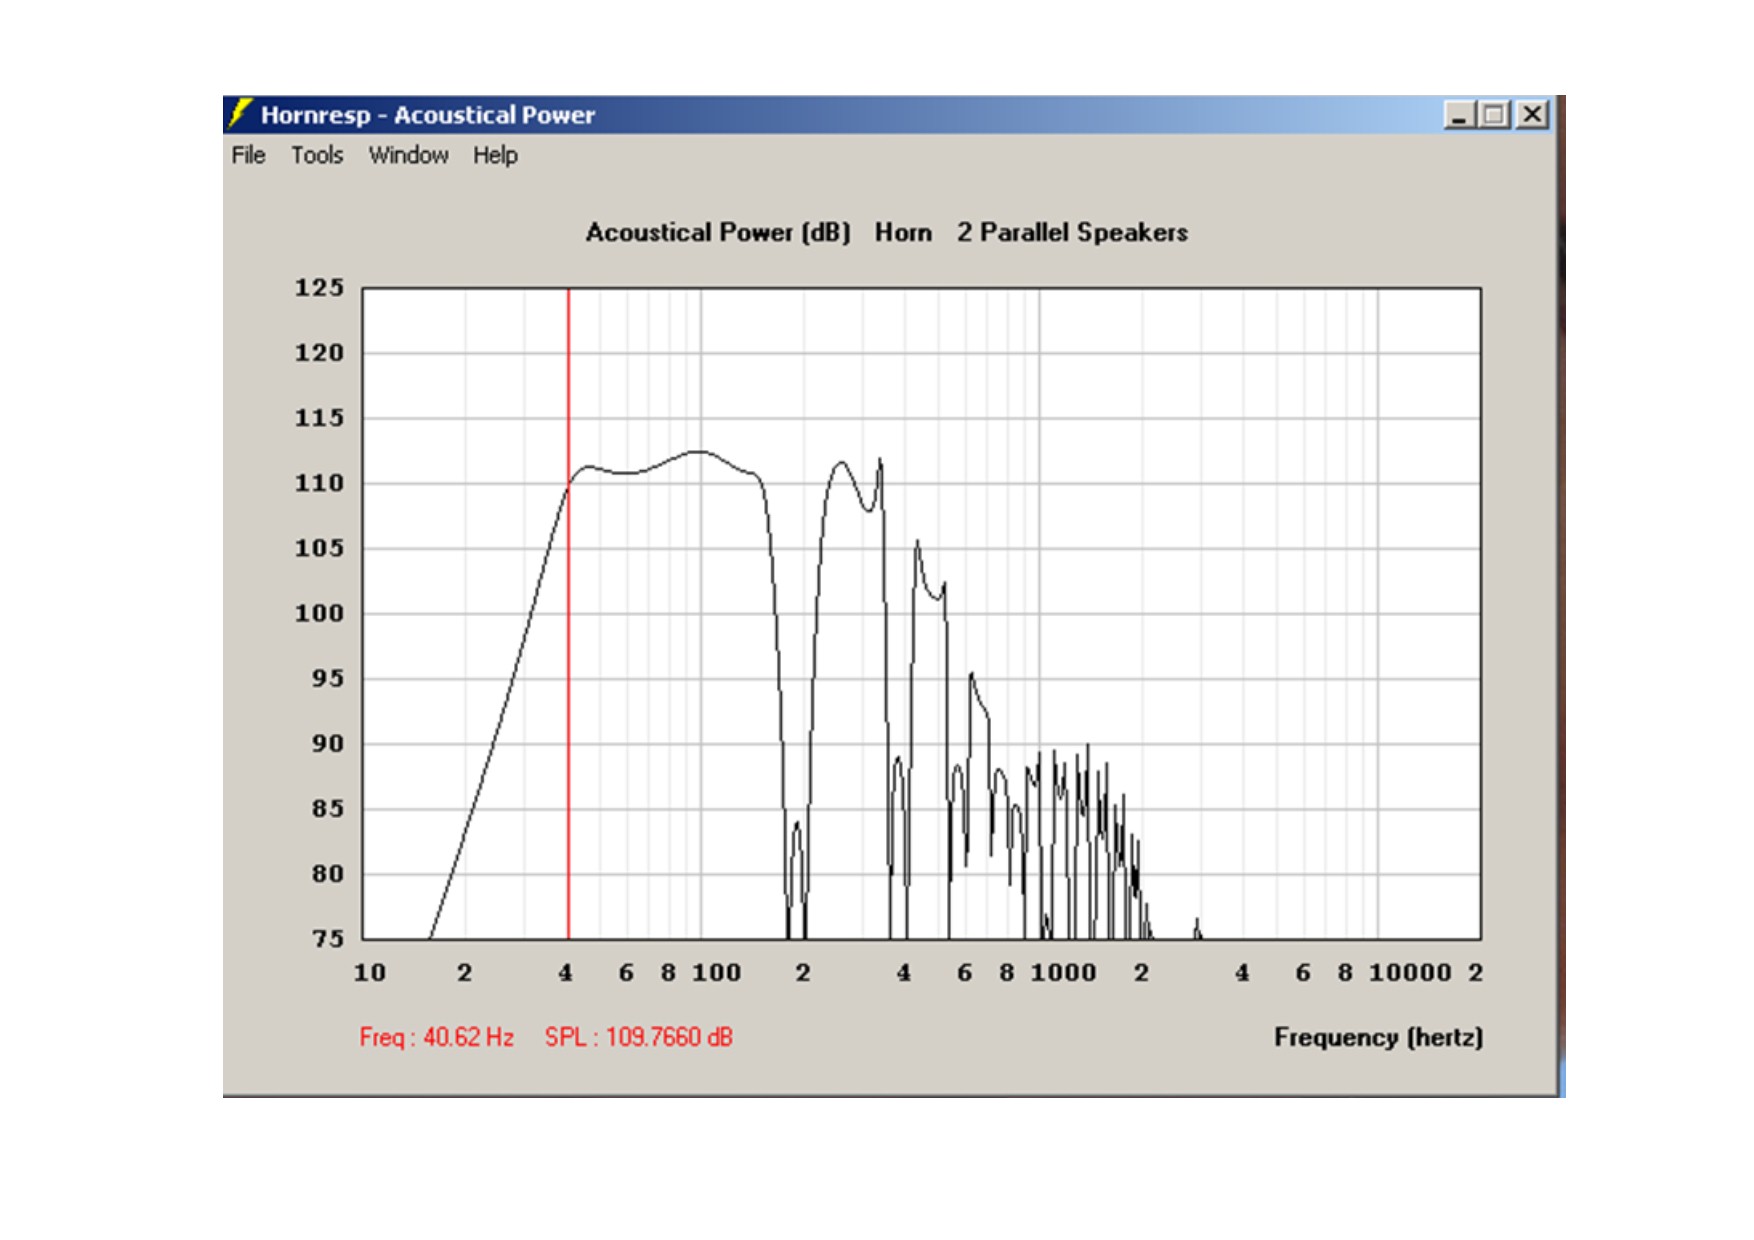Click the red frequency marker line
Screen dimensions: 1754x1240
click(x=569, y=614)
